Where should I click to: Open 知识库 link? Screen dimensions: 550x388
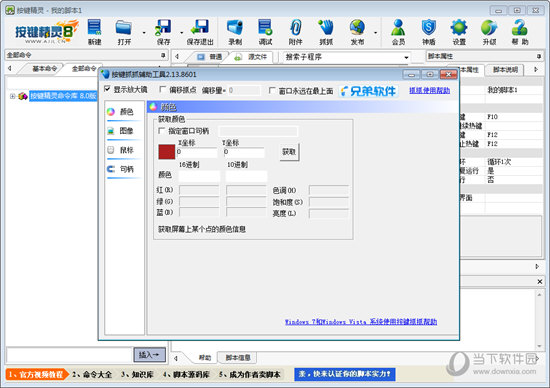click(137, 374)
